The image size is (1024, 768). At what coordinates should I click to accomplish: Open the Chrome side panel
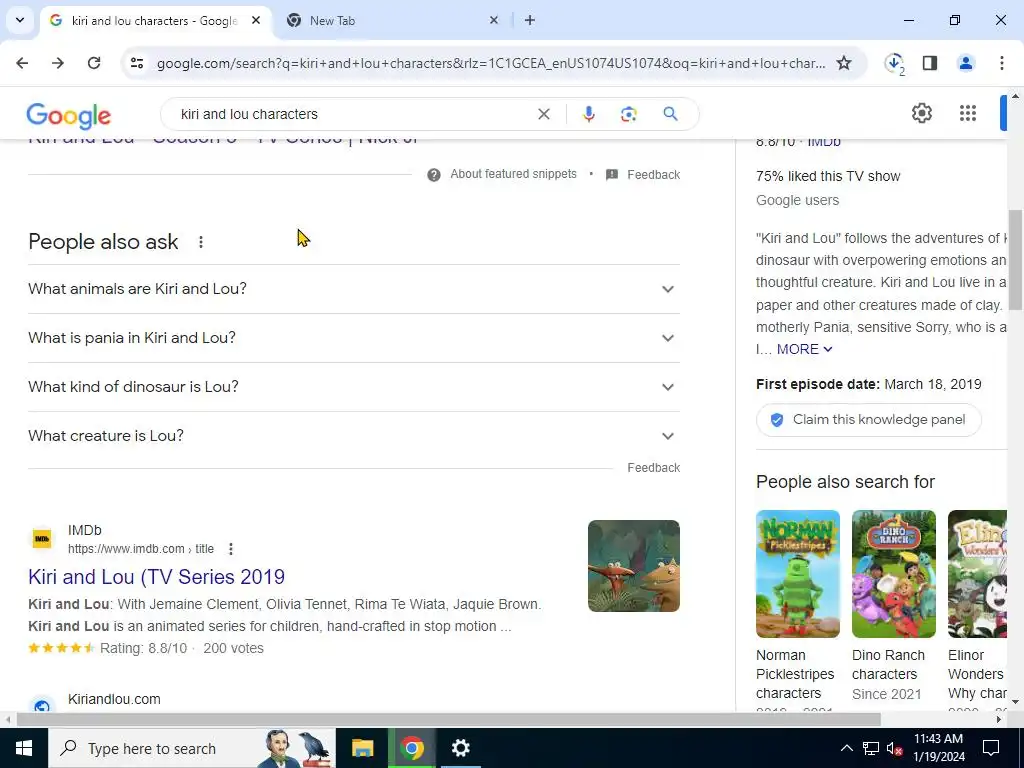tap(930, 63)
